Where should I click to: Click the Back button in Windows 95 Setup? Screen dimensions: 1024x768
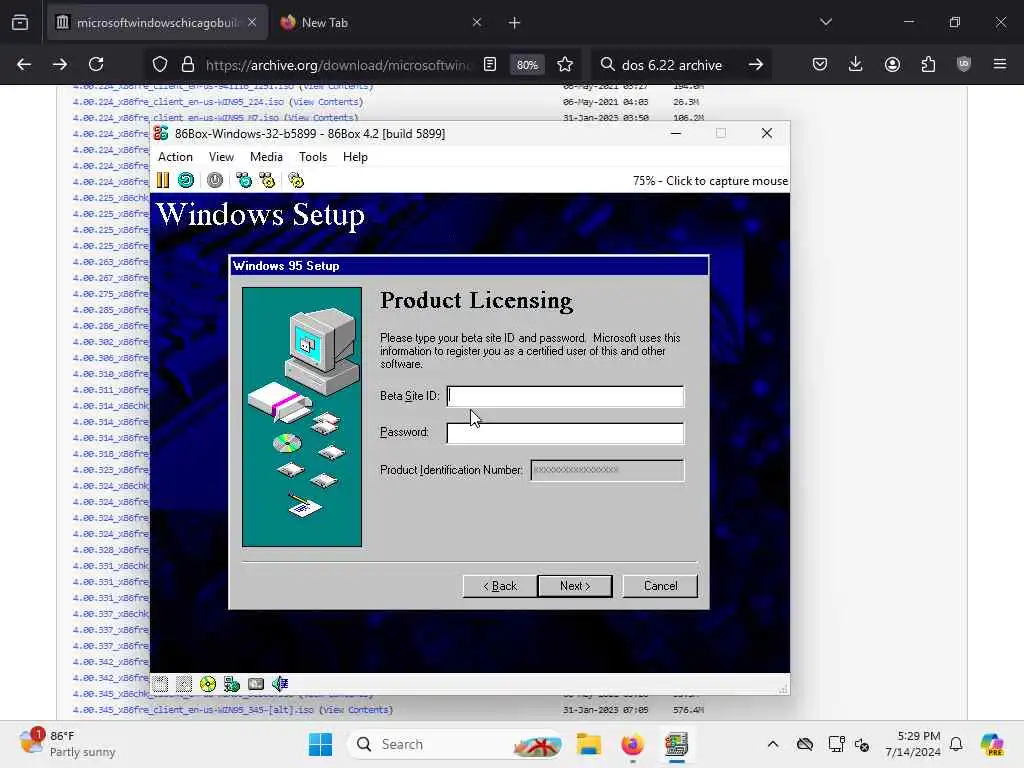click(x=500, y=586)
